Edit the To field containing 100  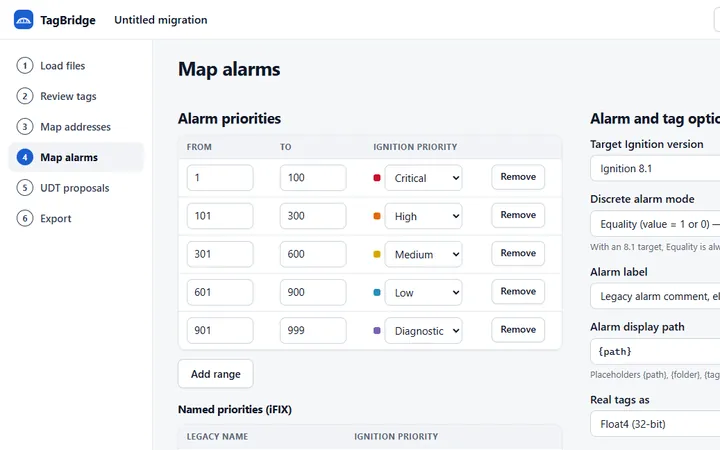click(x=313, y=178)
